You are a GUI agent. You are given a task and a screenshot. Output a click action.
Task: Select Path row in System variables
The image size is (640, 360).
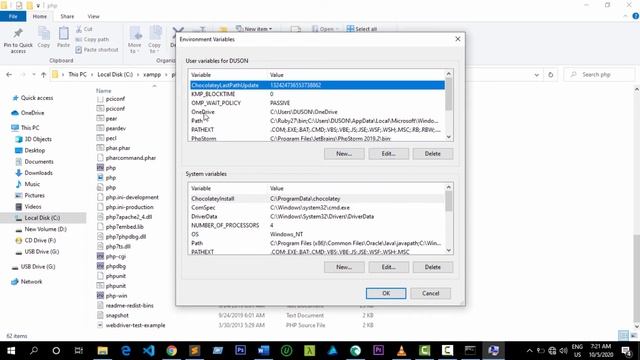pyautogui.click(x=317, y=243)
